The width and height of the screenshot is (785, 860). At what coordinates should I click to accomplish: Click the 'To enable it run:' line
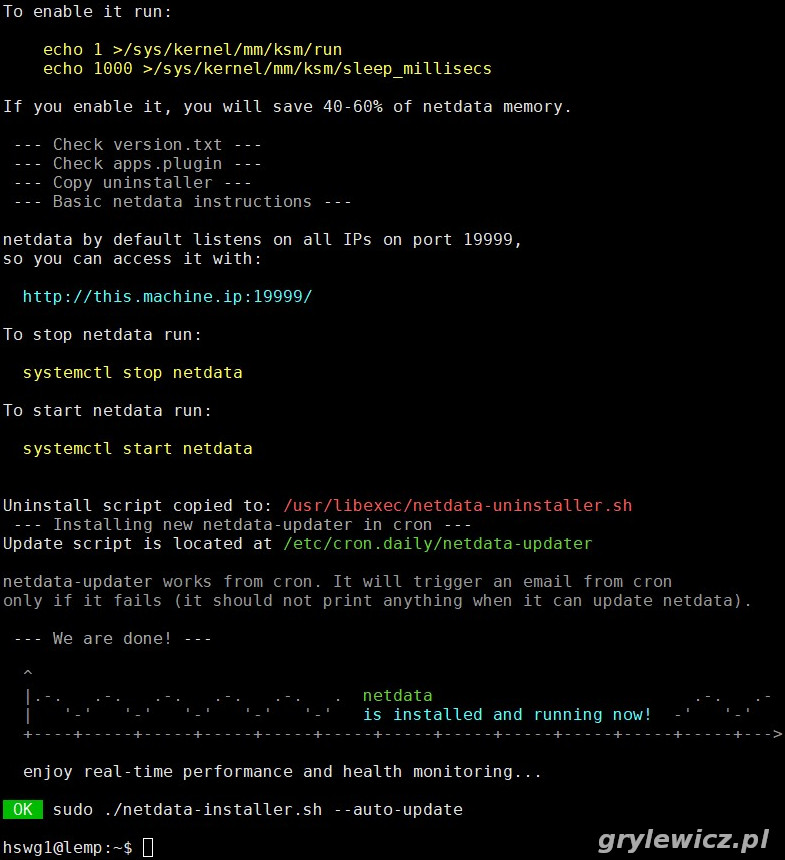[87, 12]
